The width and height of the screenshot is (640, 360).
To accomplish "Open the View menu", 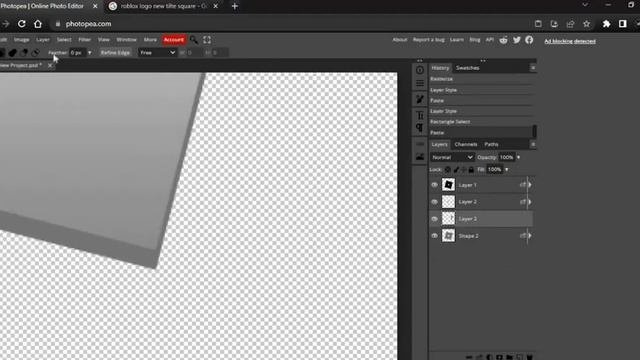I will [x=104, y=40].
